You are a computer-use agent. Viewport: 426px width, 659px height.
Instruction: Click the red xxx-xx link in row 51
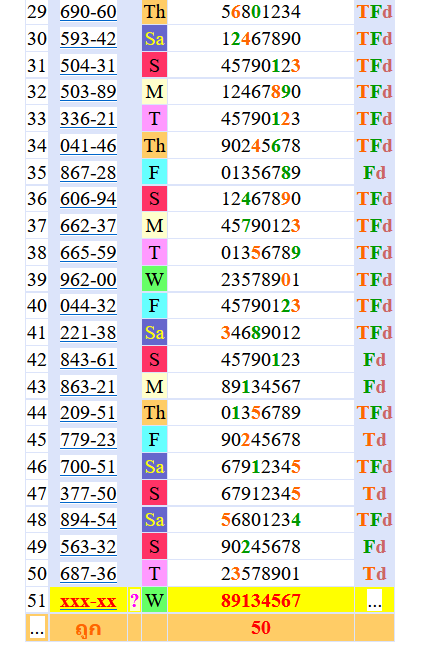tap(88, 601)
